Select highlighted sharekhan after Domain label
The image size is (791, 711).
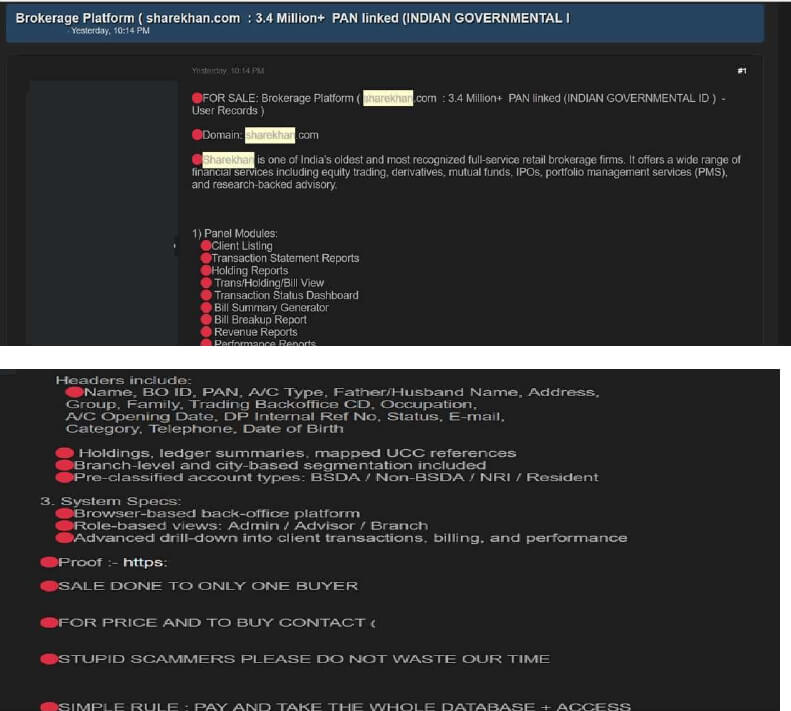[x=270, y=135]
